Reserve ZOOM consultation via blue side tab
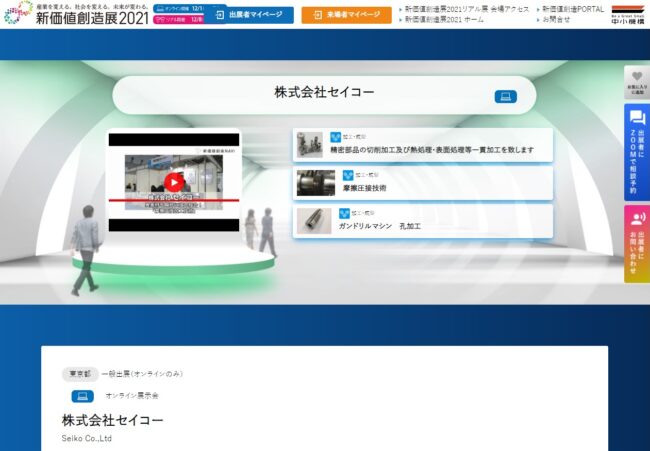Image resolution: width=650 pixels, height=451 pixels. [x=636, y=151]
